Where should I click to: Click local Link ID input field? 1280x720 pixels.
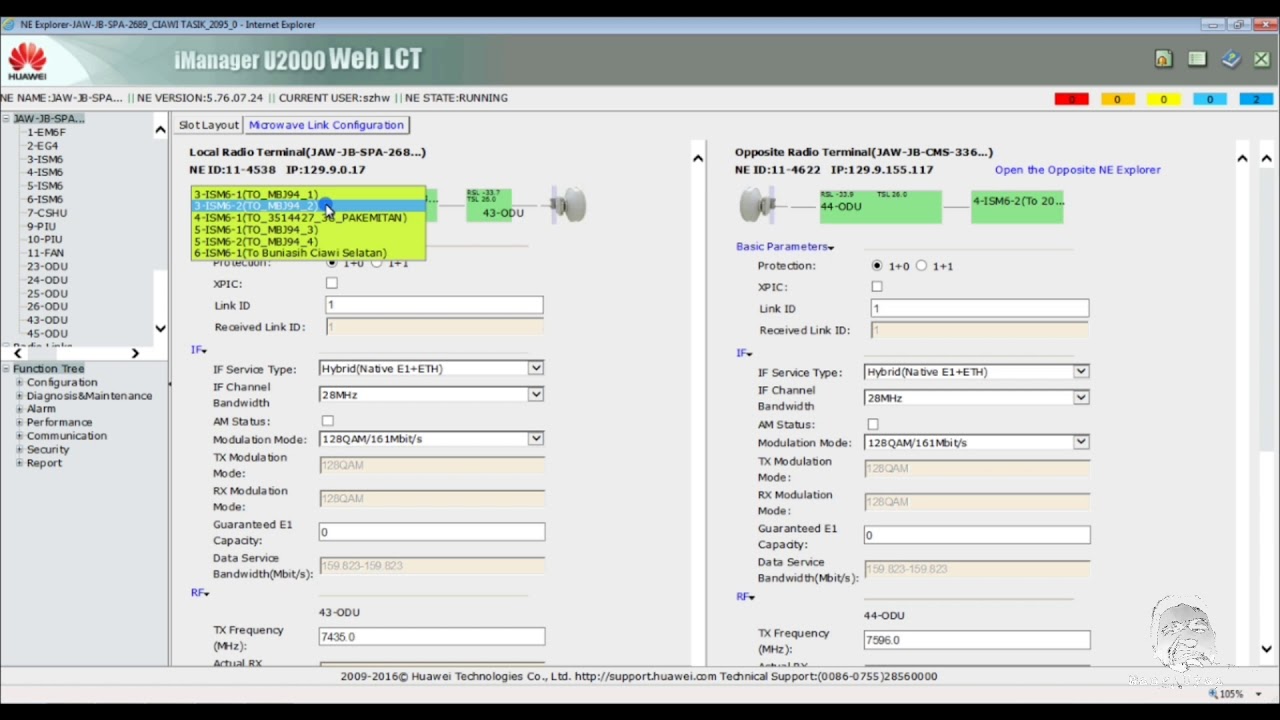pyautogui.click(x=434, y=305)
